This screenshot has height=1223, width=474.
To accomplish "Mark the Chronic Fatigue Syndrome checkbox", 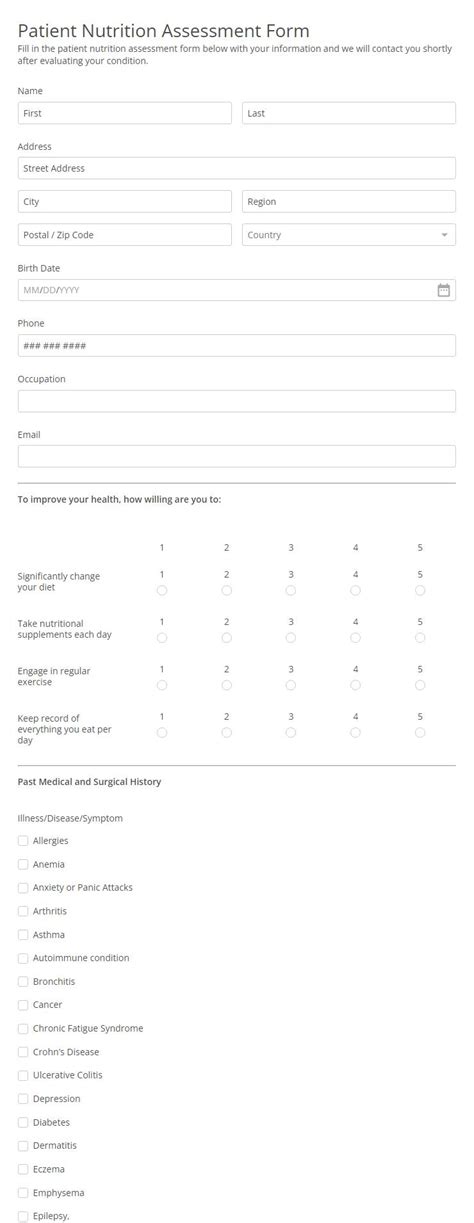I will point(23,1028).
